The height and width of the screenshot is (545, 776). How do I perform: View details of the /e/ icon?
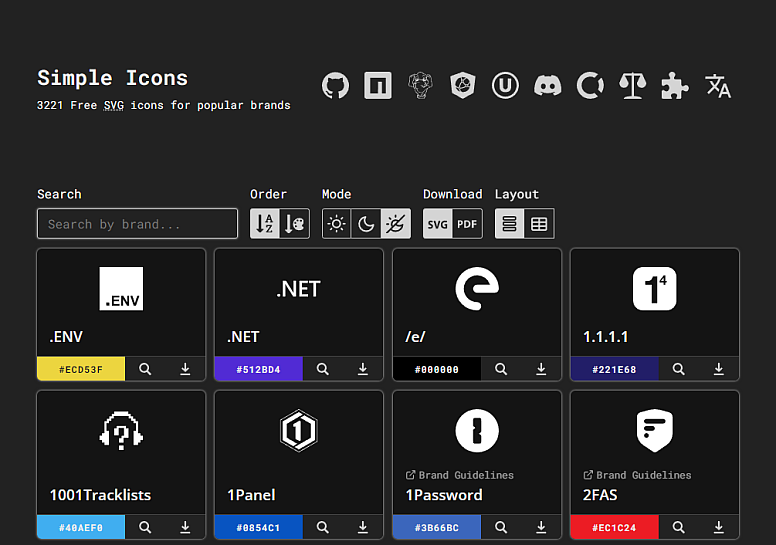pyautogui.click(x=501, y=369)
